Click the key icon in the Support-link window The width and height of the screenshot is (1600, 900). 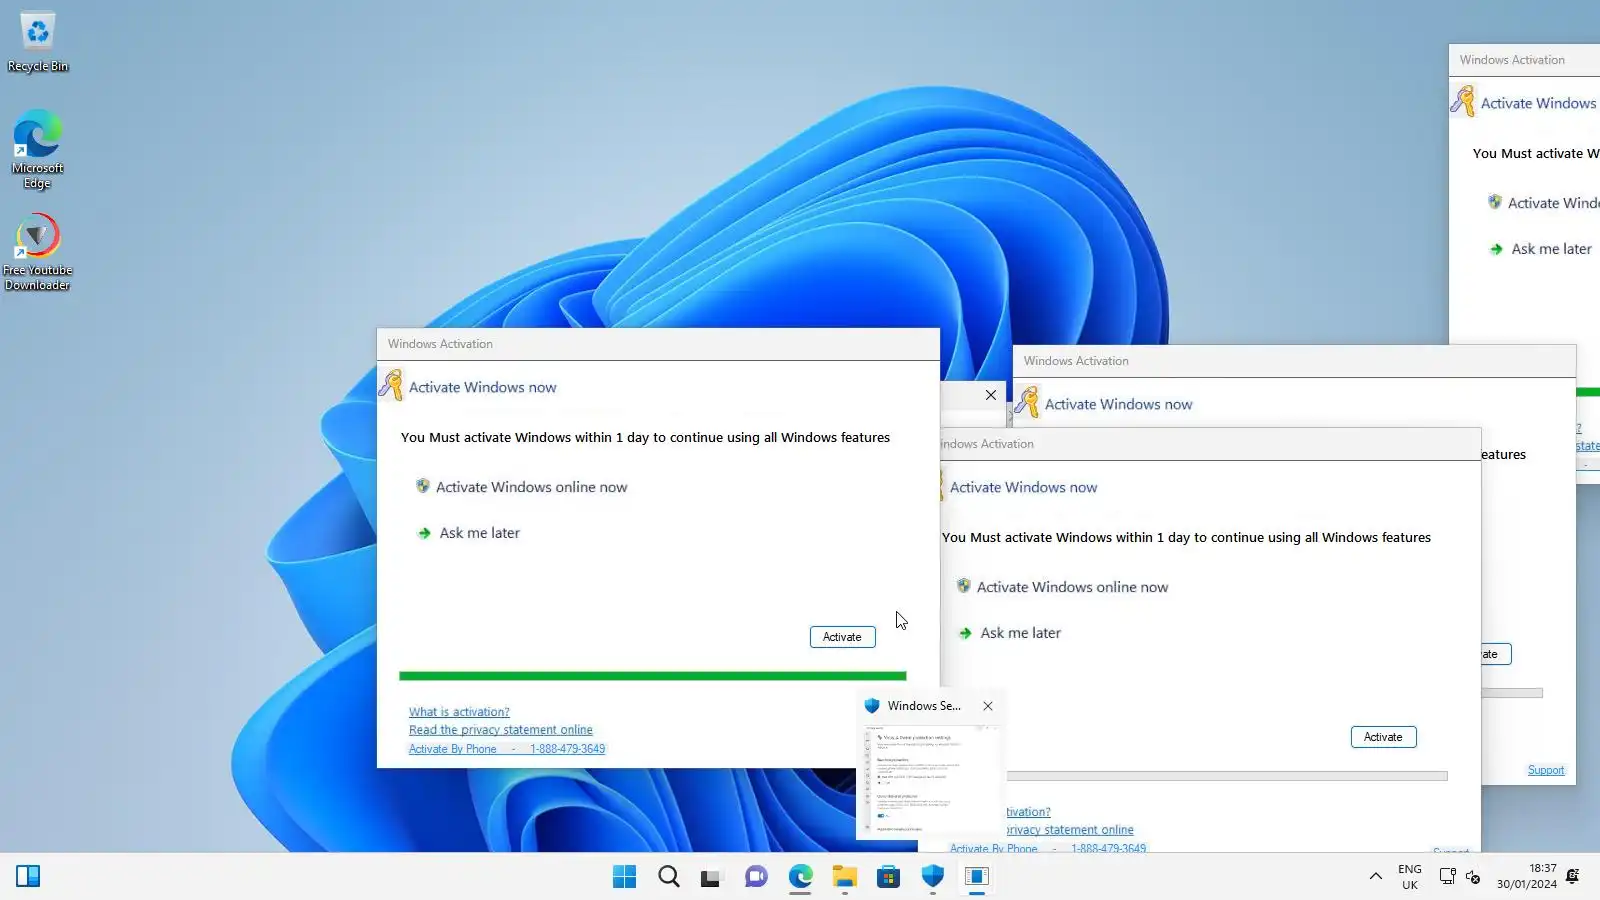(x=1026, y=402)
